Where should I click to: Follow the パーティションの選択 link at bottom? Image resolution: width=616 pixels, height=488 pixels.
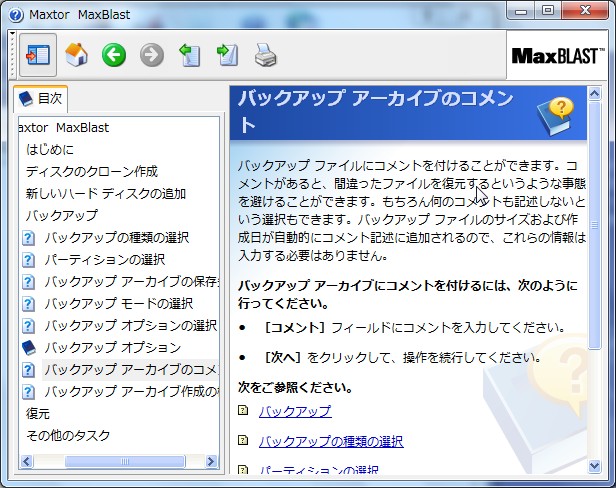click(x=319, y=469)
